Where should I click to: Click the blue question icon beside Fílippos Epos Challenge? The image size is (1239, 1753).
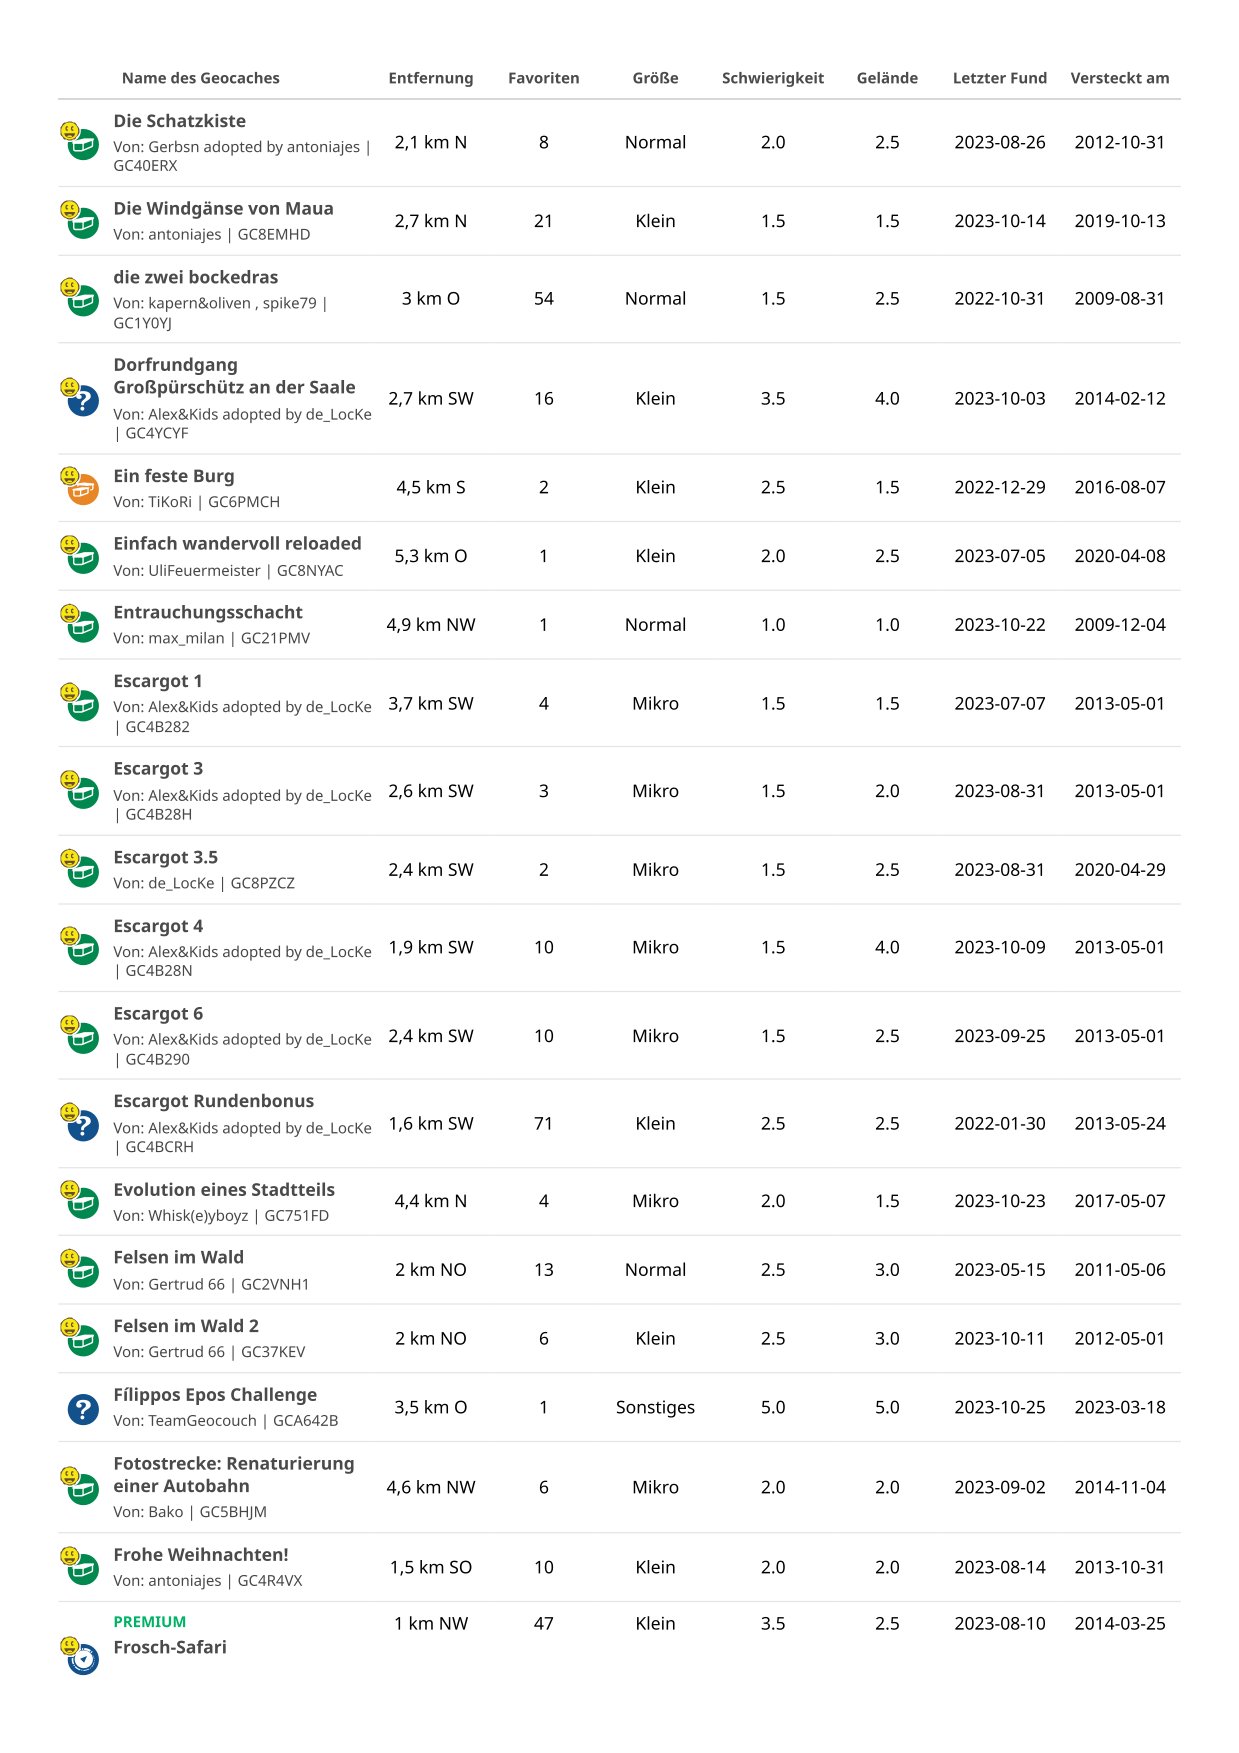[x=82, y=1408]
